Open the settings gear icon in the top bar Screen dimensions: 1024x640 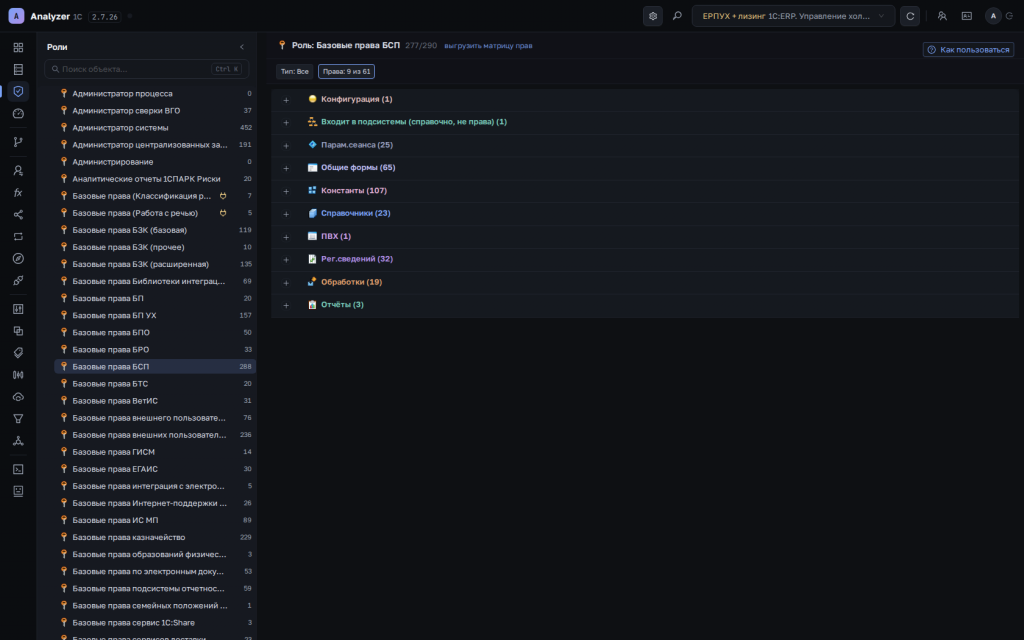(652, 16)
